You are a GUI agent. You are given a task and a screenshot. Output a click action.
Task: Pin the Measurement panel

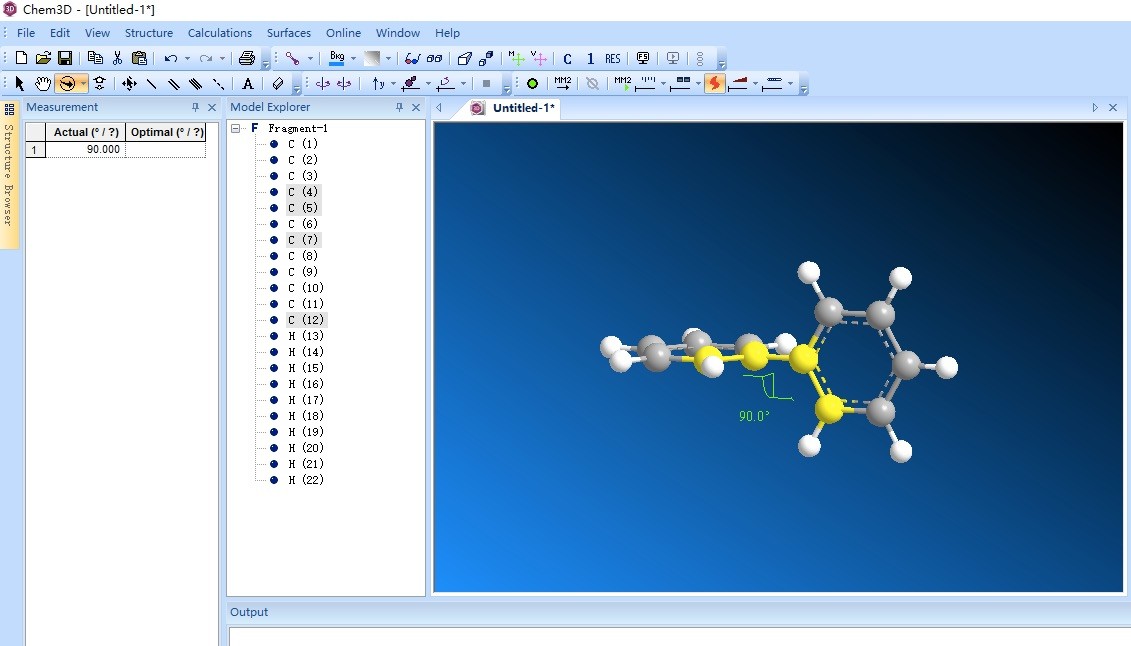[193, 107]
